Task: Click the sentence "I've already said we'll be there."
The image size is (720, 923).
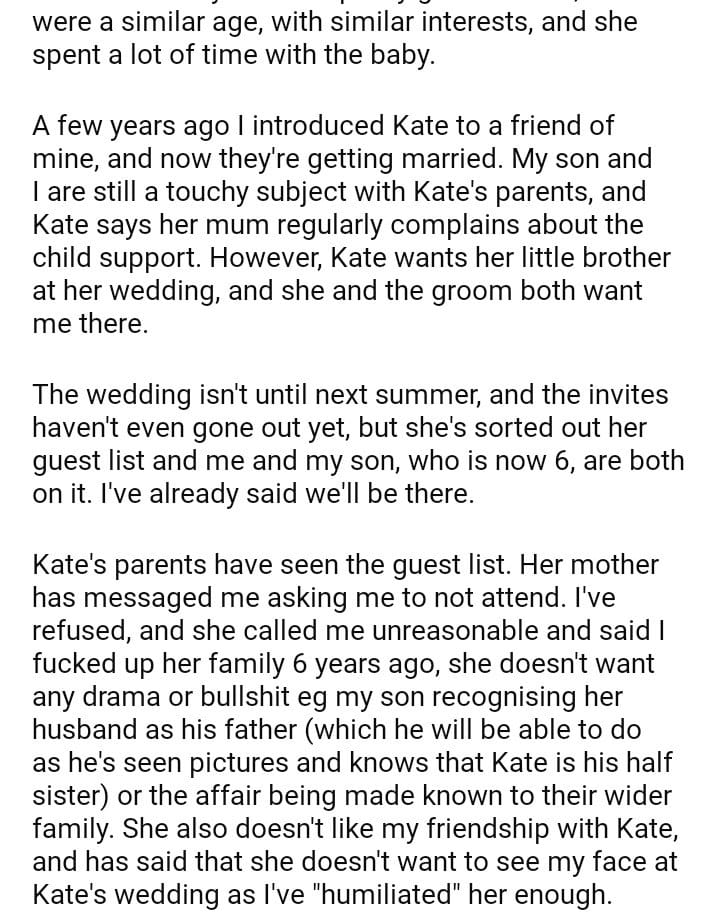Action: click(x=253, y=494)
